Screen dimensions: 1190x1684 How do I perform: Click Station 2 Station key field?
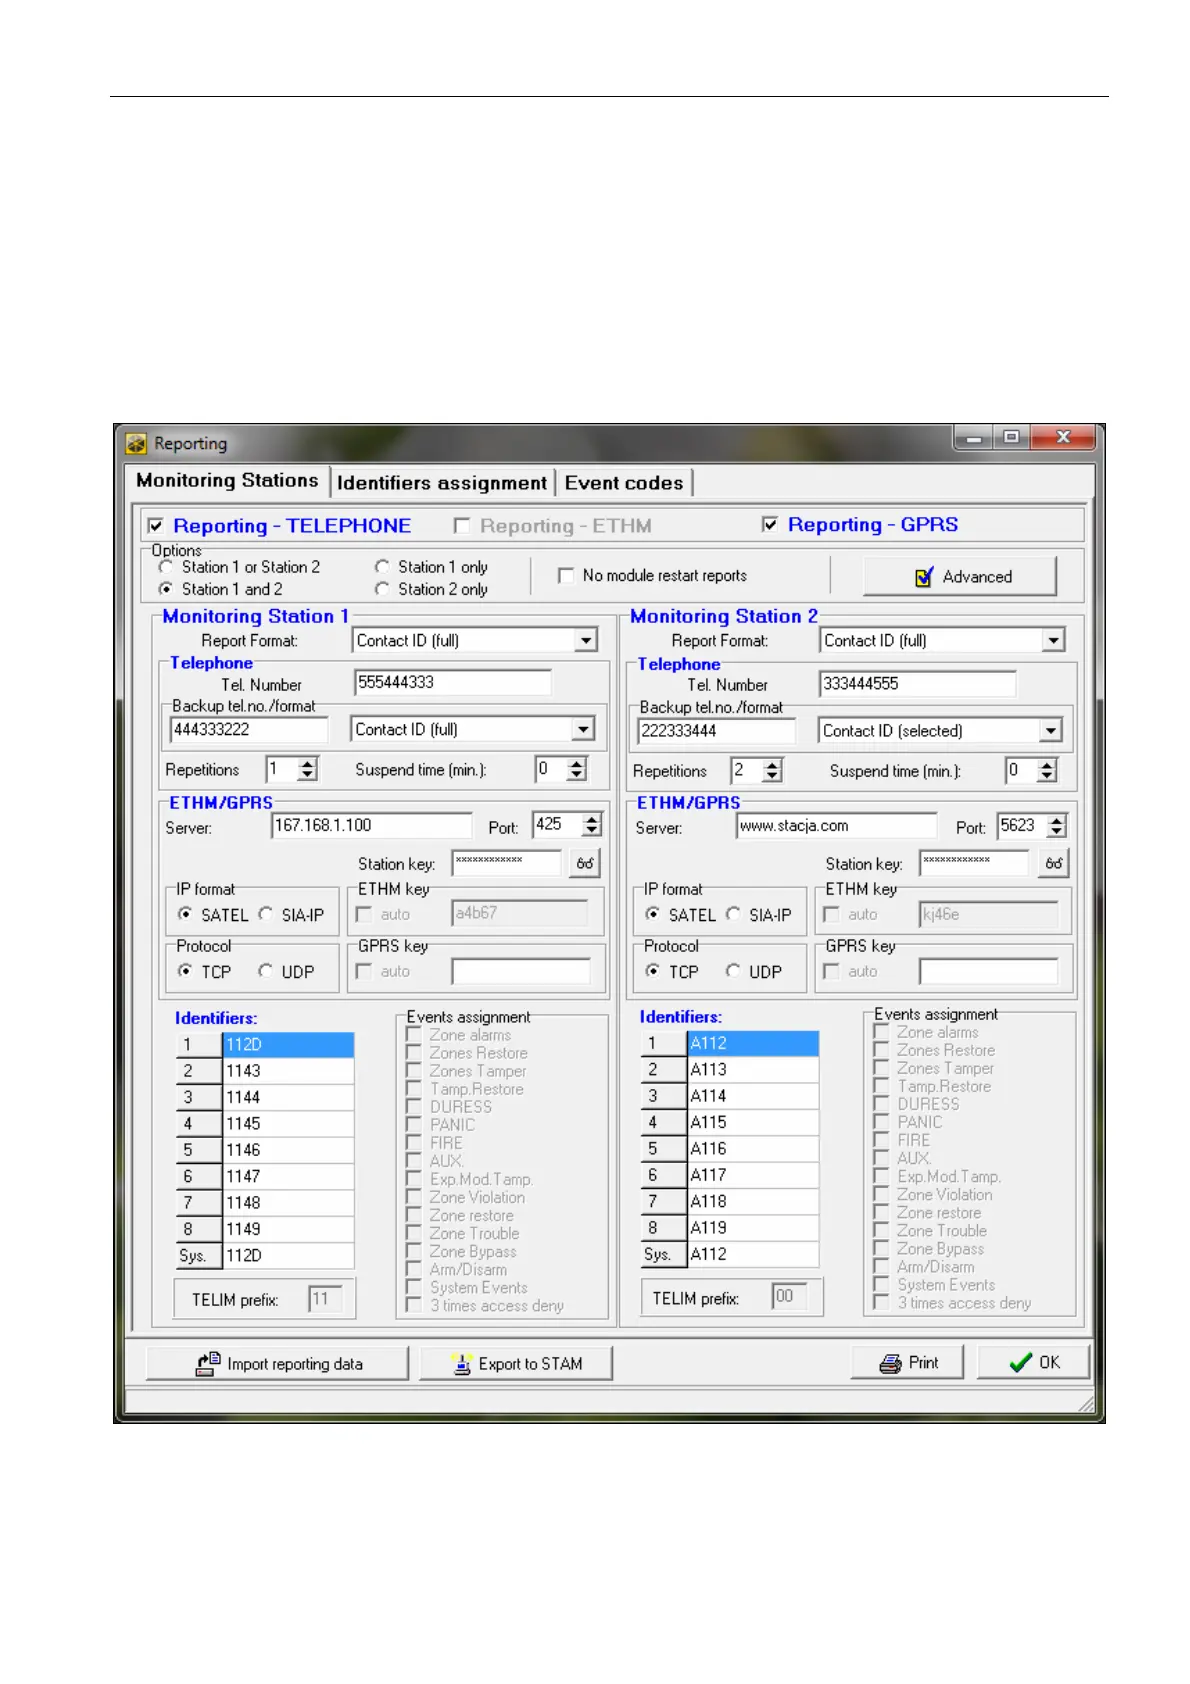coord(974,864)
